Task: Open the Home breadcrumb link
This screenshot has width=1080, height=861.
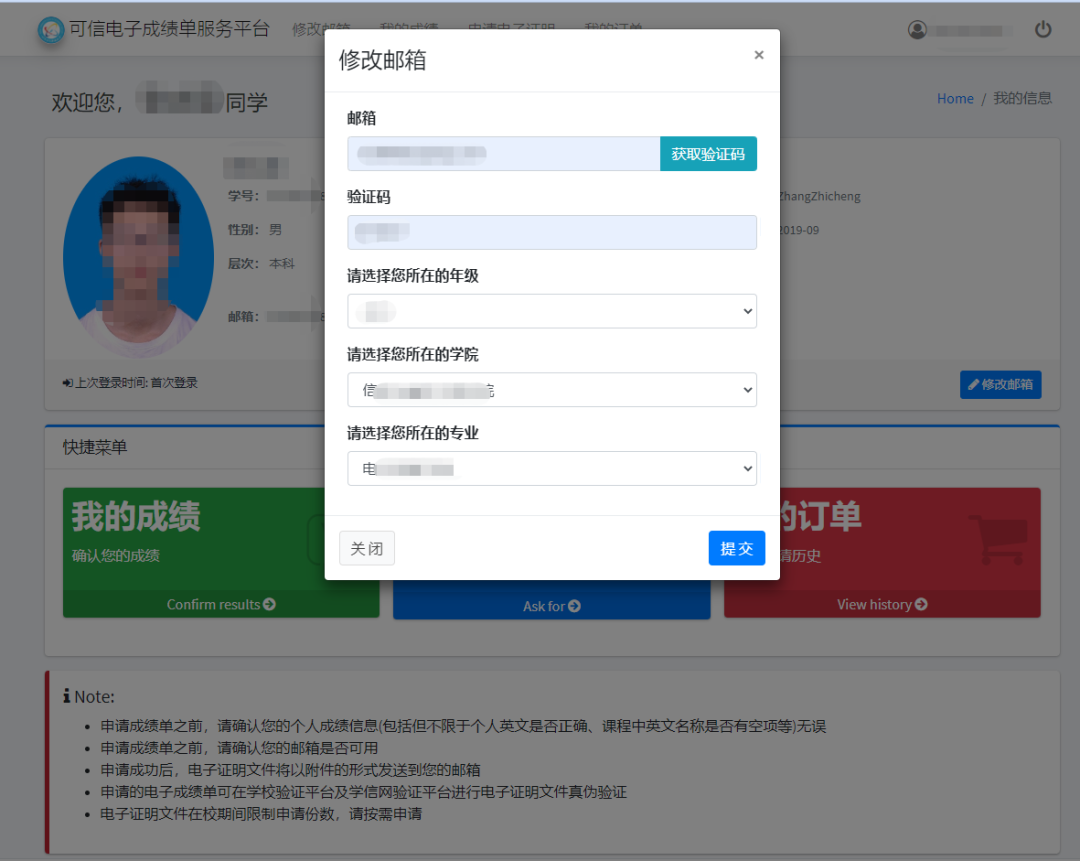Action: pyautogui.click(x=955, y=98)
